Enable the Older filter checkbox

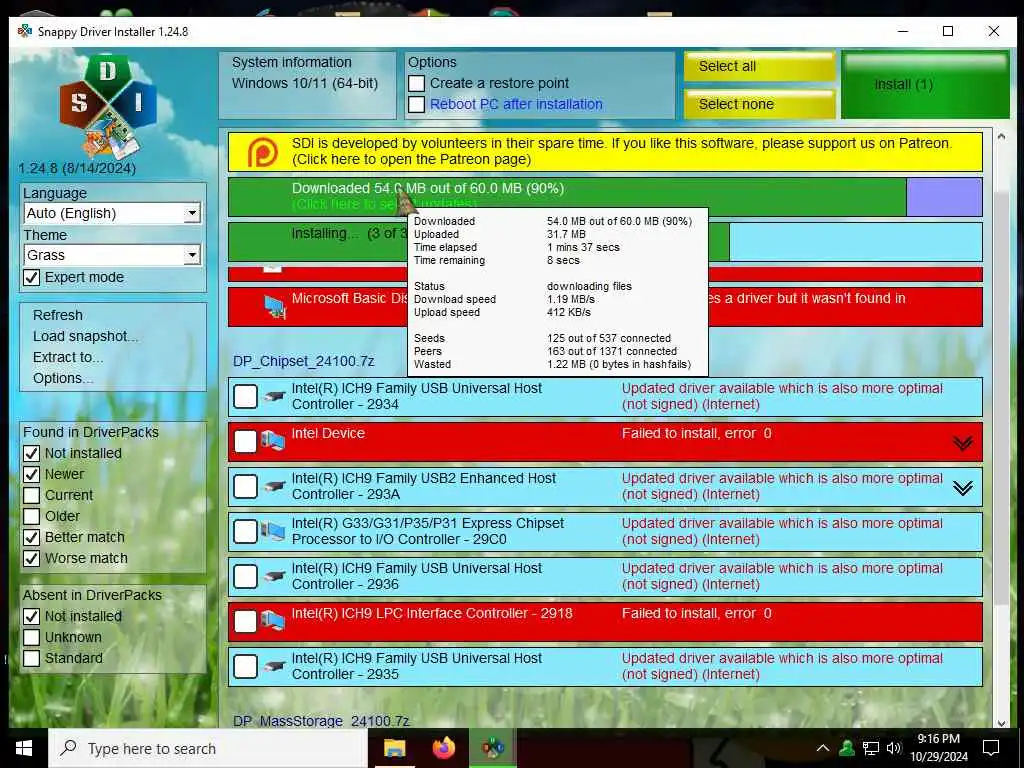click(x=31, y=517)
